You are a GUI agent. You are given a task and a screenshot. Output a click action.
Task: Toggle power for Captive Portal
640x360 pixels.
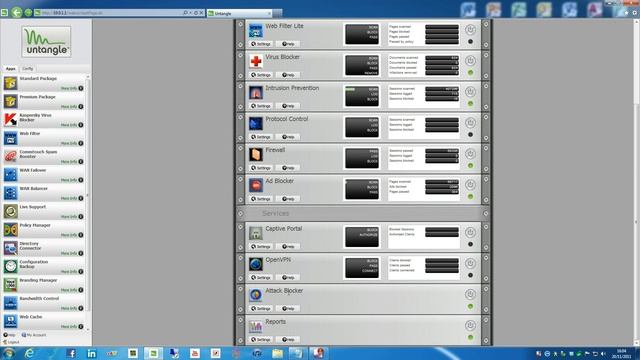(470, 232)
